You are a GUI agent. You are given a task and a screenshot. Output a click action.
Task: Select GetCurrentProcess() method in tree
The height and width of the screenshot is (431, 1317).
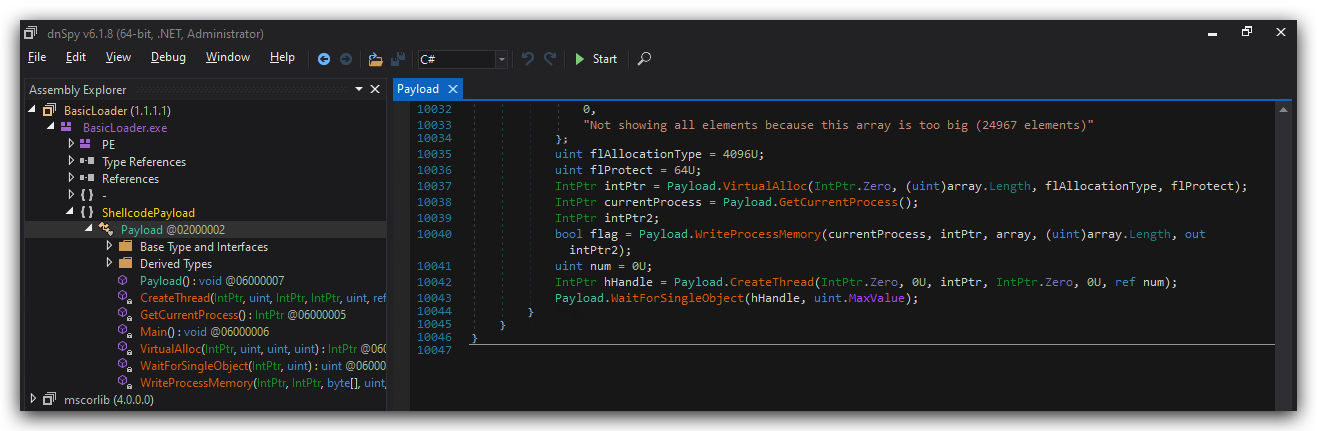243,315
